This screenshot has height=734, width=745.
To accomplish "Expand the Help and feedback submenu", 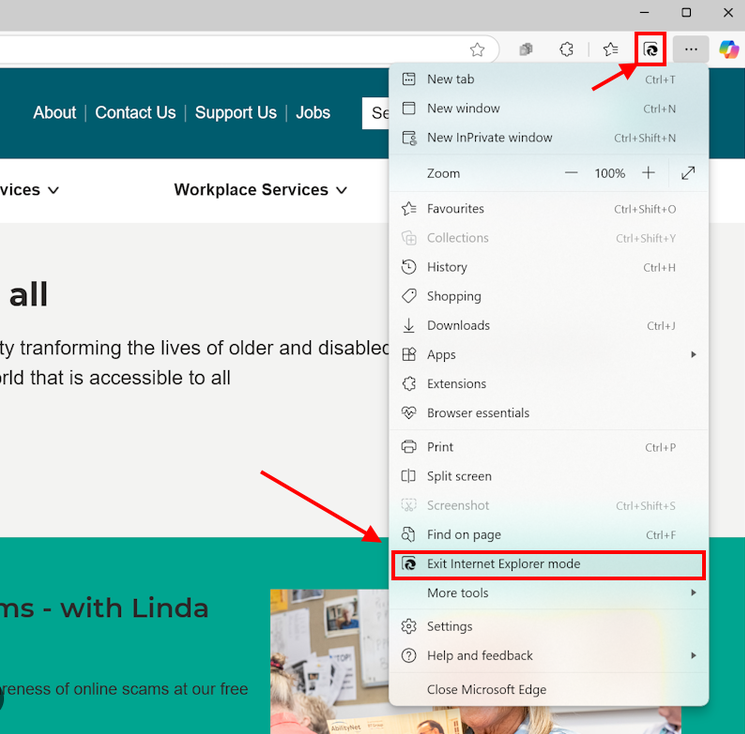I will [548, 656].
